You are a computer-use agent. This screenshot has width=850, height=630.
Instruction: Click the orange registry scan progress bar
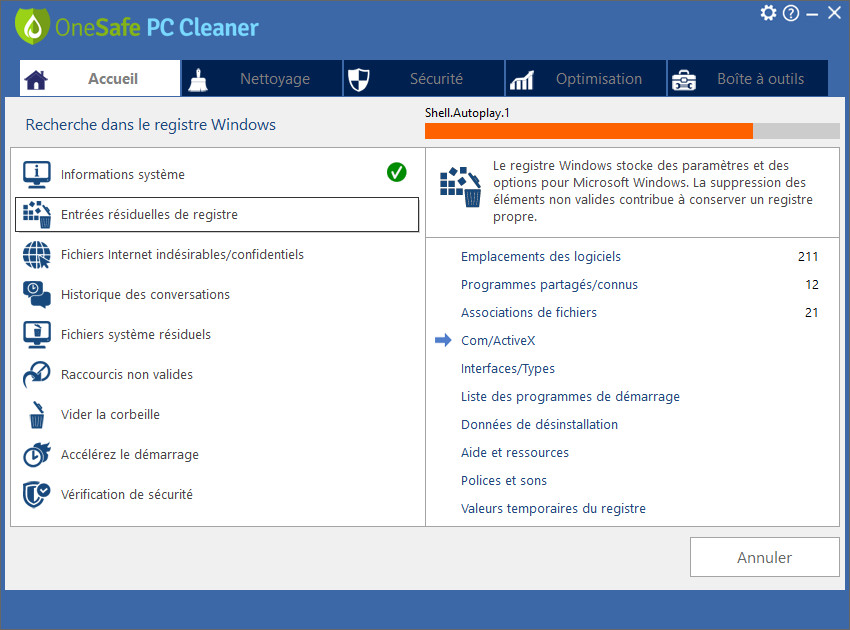632,131
